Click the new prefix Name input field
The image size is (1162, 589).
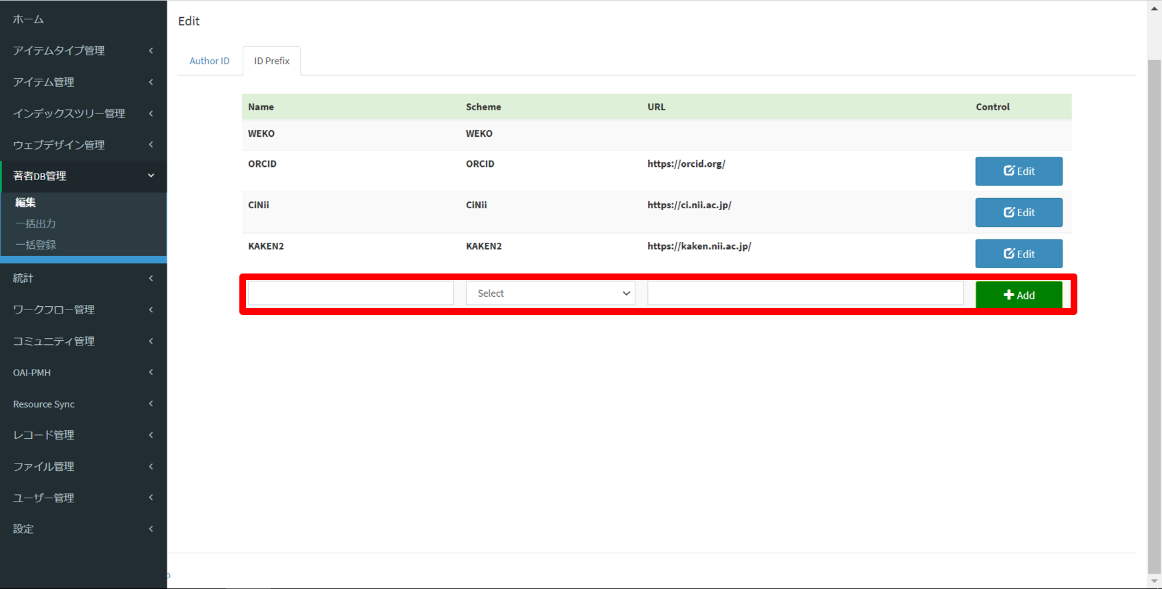(350, 293)
